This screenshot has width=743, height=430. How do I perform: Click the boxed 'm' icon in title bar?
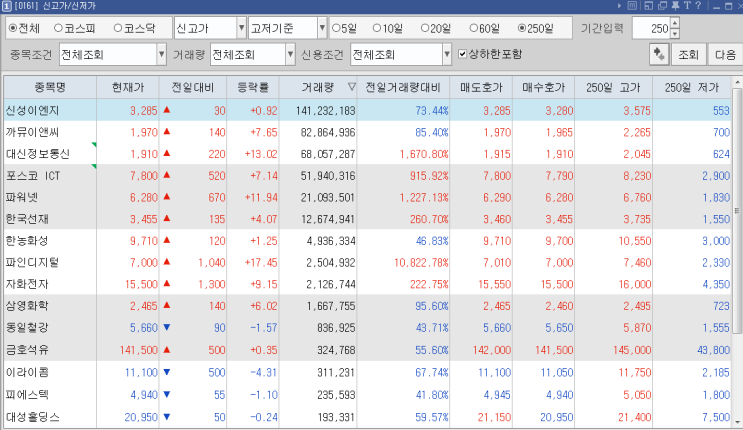click(632, 6)
